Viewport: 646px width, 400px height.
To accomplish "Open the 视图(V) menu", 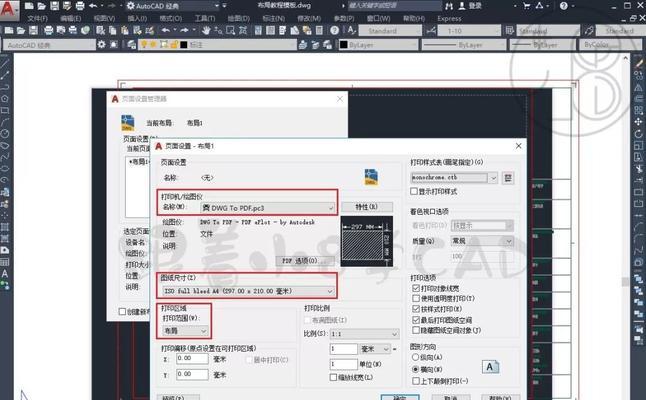I will (104, 19).
